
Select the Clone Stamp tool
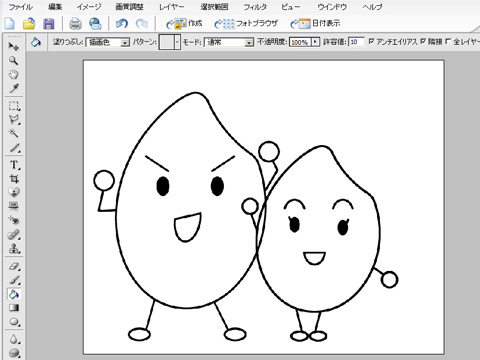(13, 249)
